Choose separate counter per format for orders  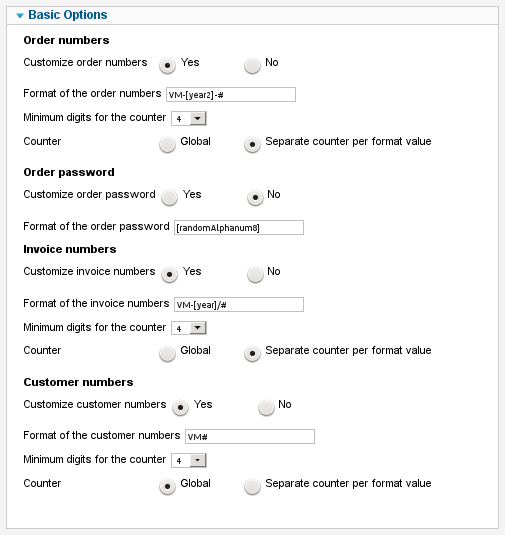coord(252,144)
